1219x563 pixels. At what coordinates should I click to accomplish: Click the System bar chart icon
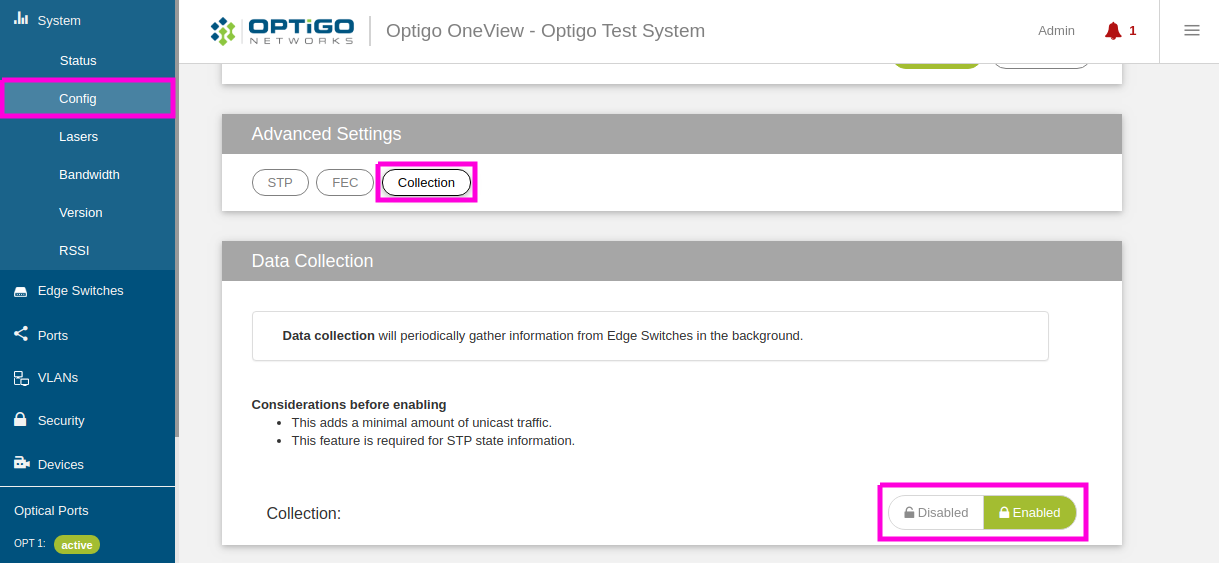tap(21, 19)
